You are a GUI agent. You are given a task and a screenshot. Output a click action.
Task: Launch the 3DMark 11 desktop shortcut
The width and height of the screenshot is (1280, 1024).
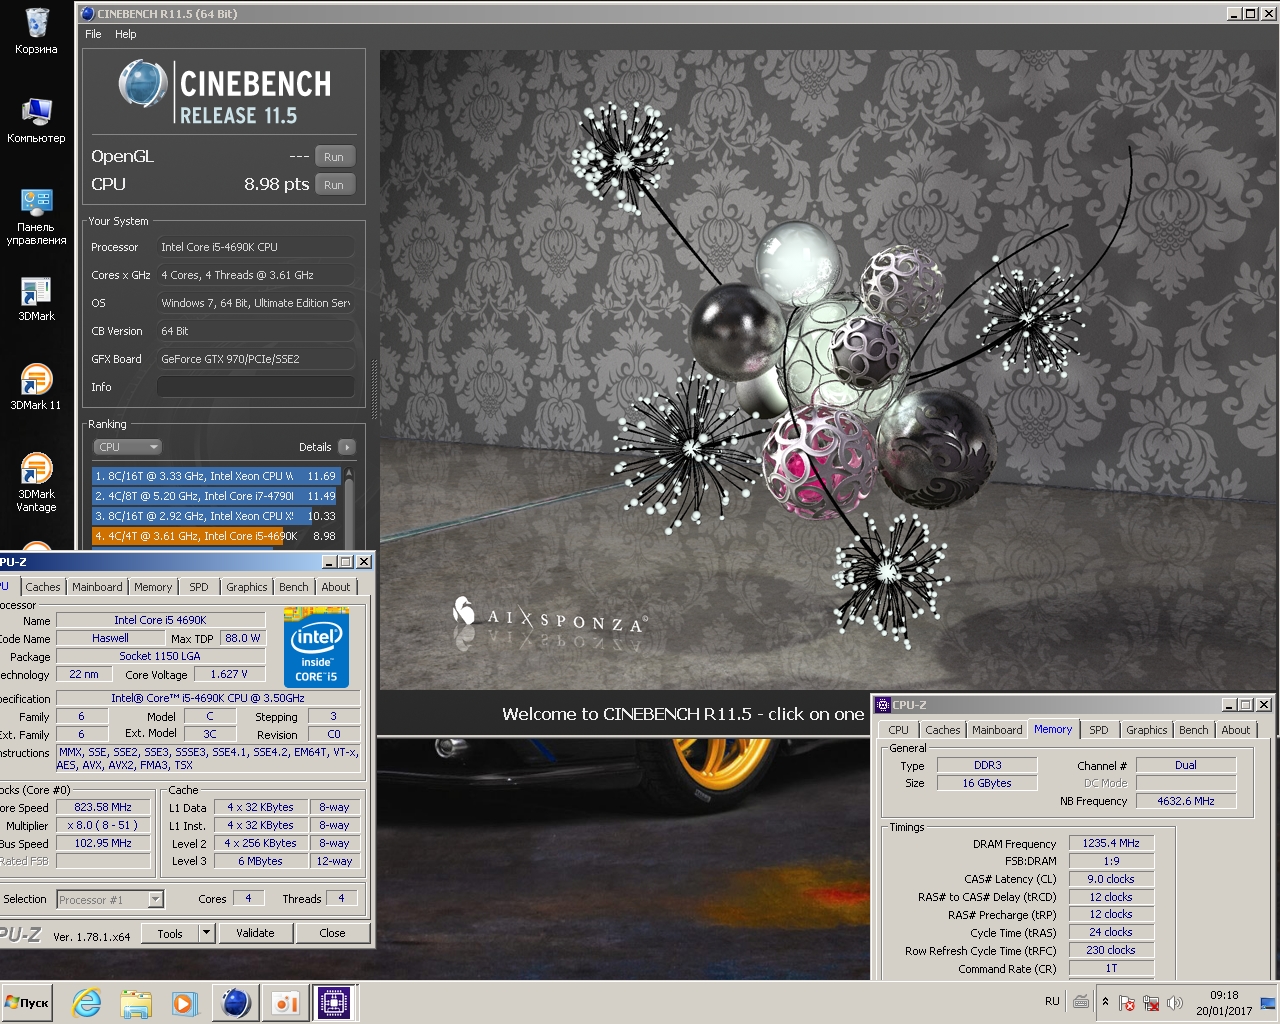[x=36, y=387]
